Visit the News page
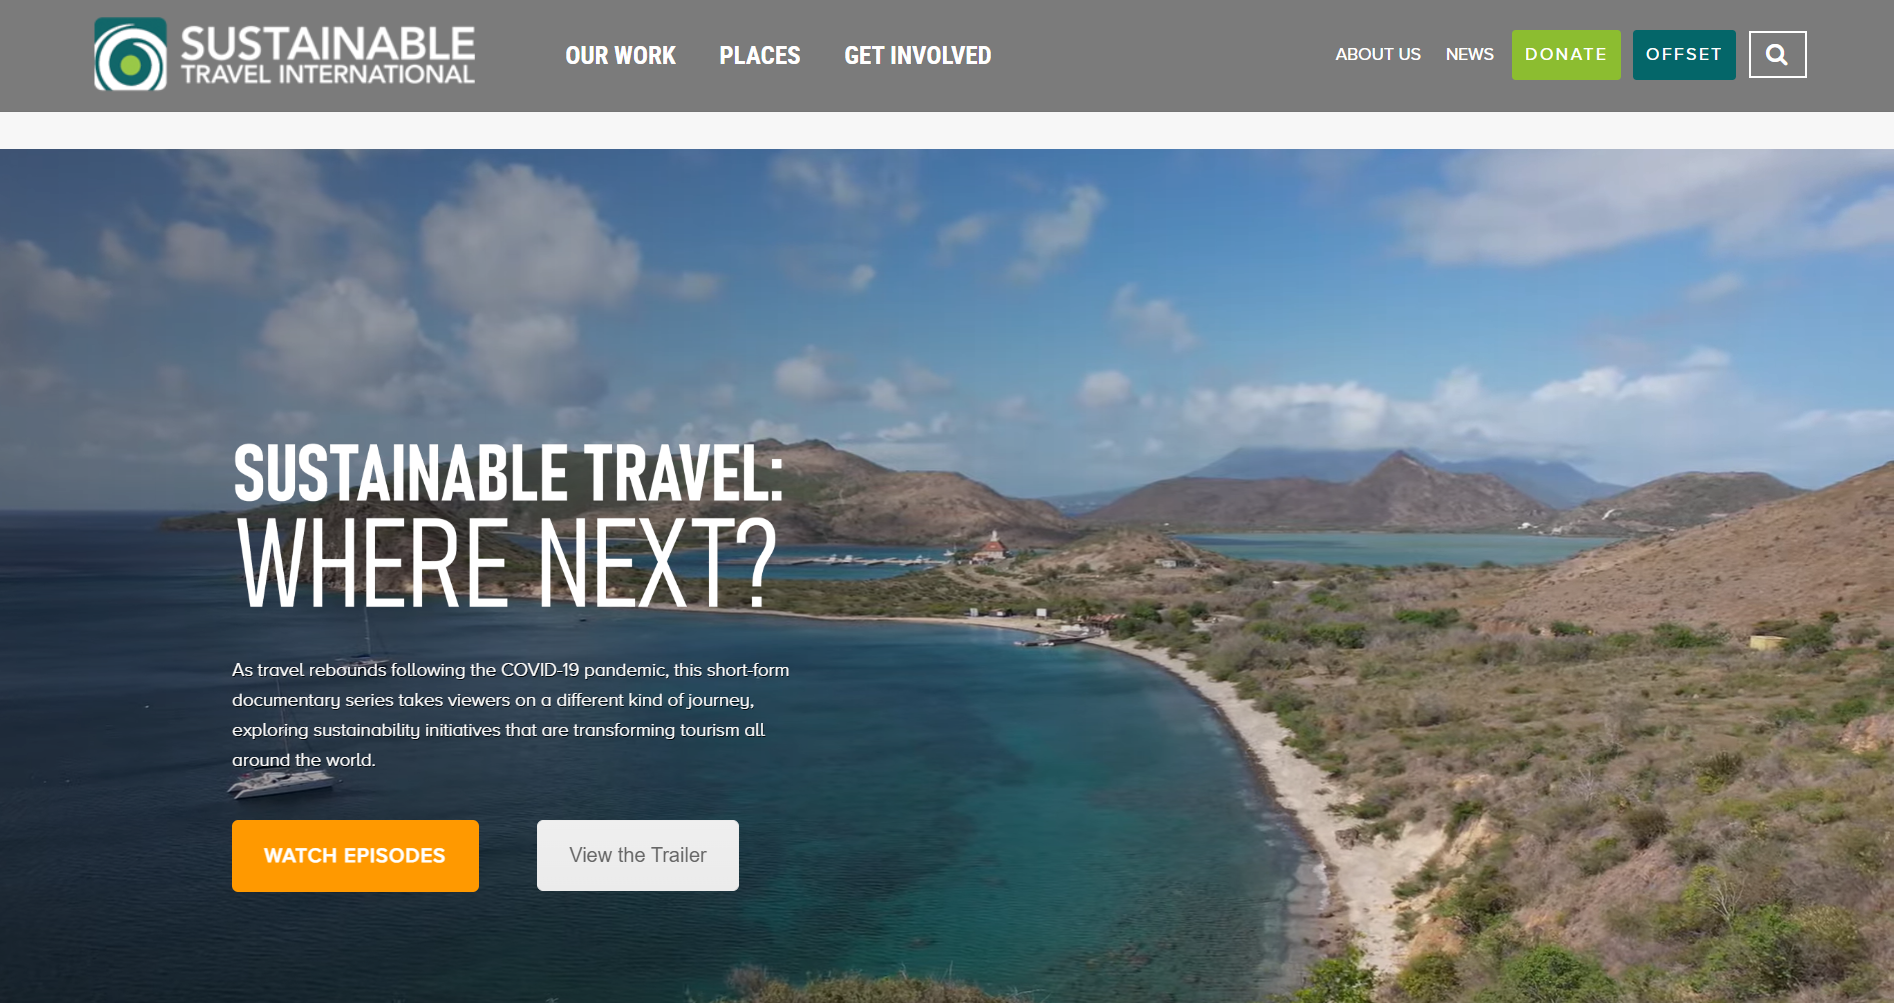The image size is (1894, 1003). coord(1469,54)
